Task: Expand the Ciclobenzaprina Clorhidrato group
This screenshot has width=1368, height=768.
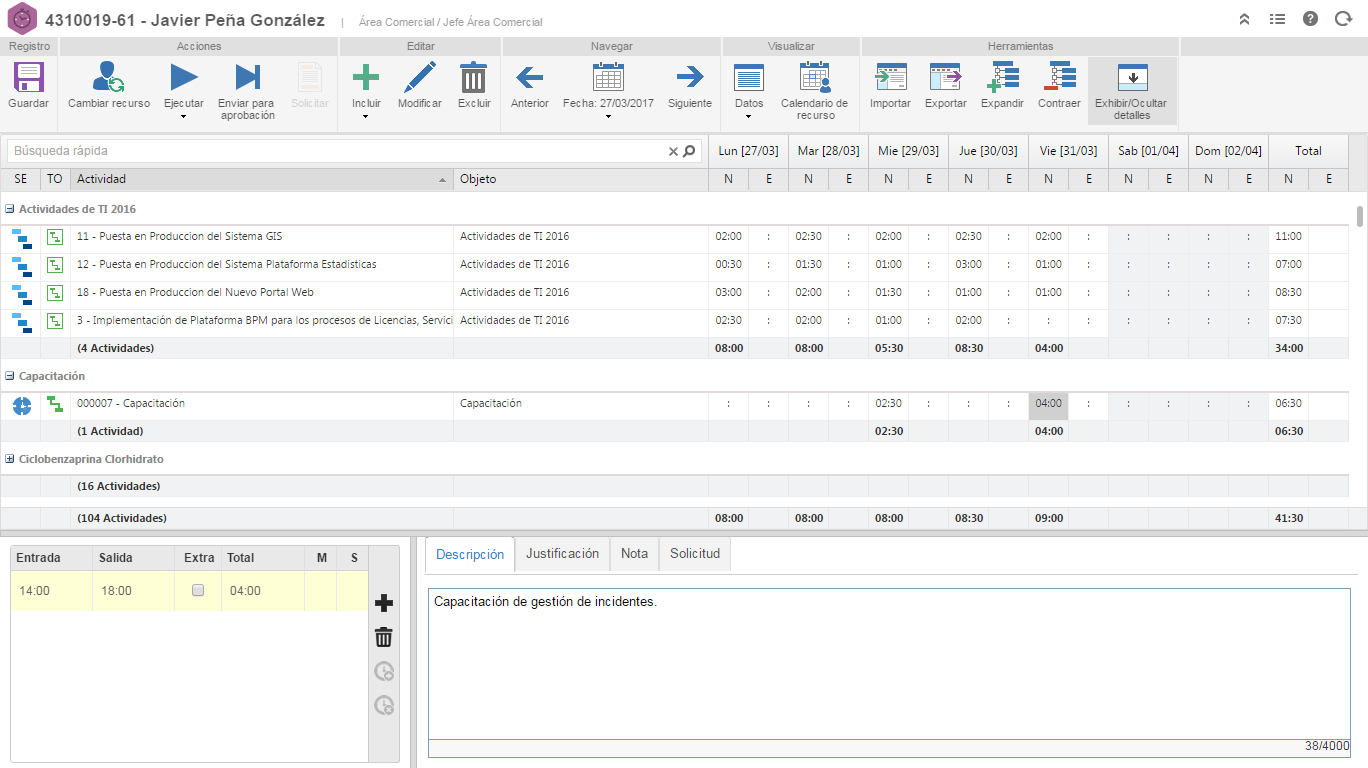Action: pos(10,459)
